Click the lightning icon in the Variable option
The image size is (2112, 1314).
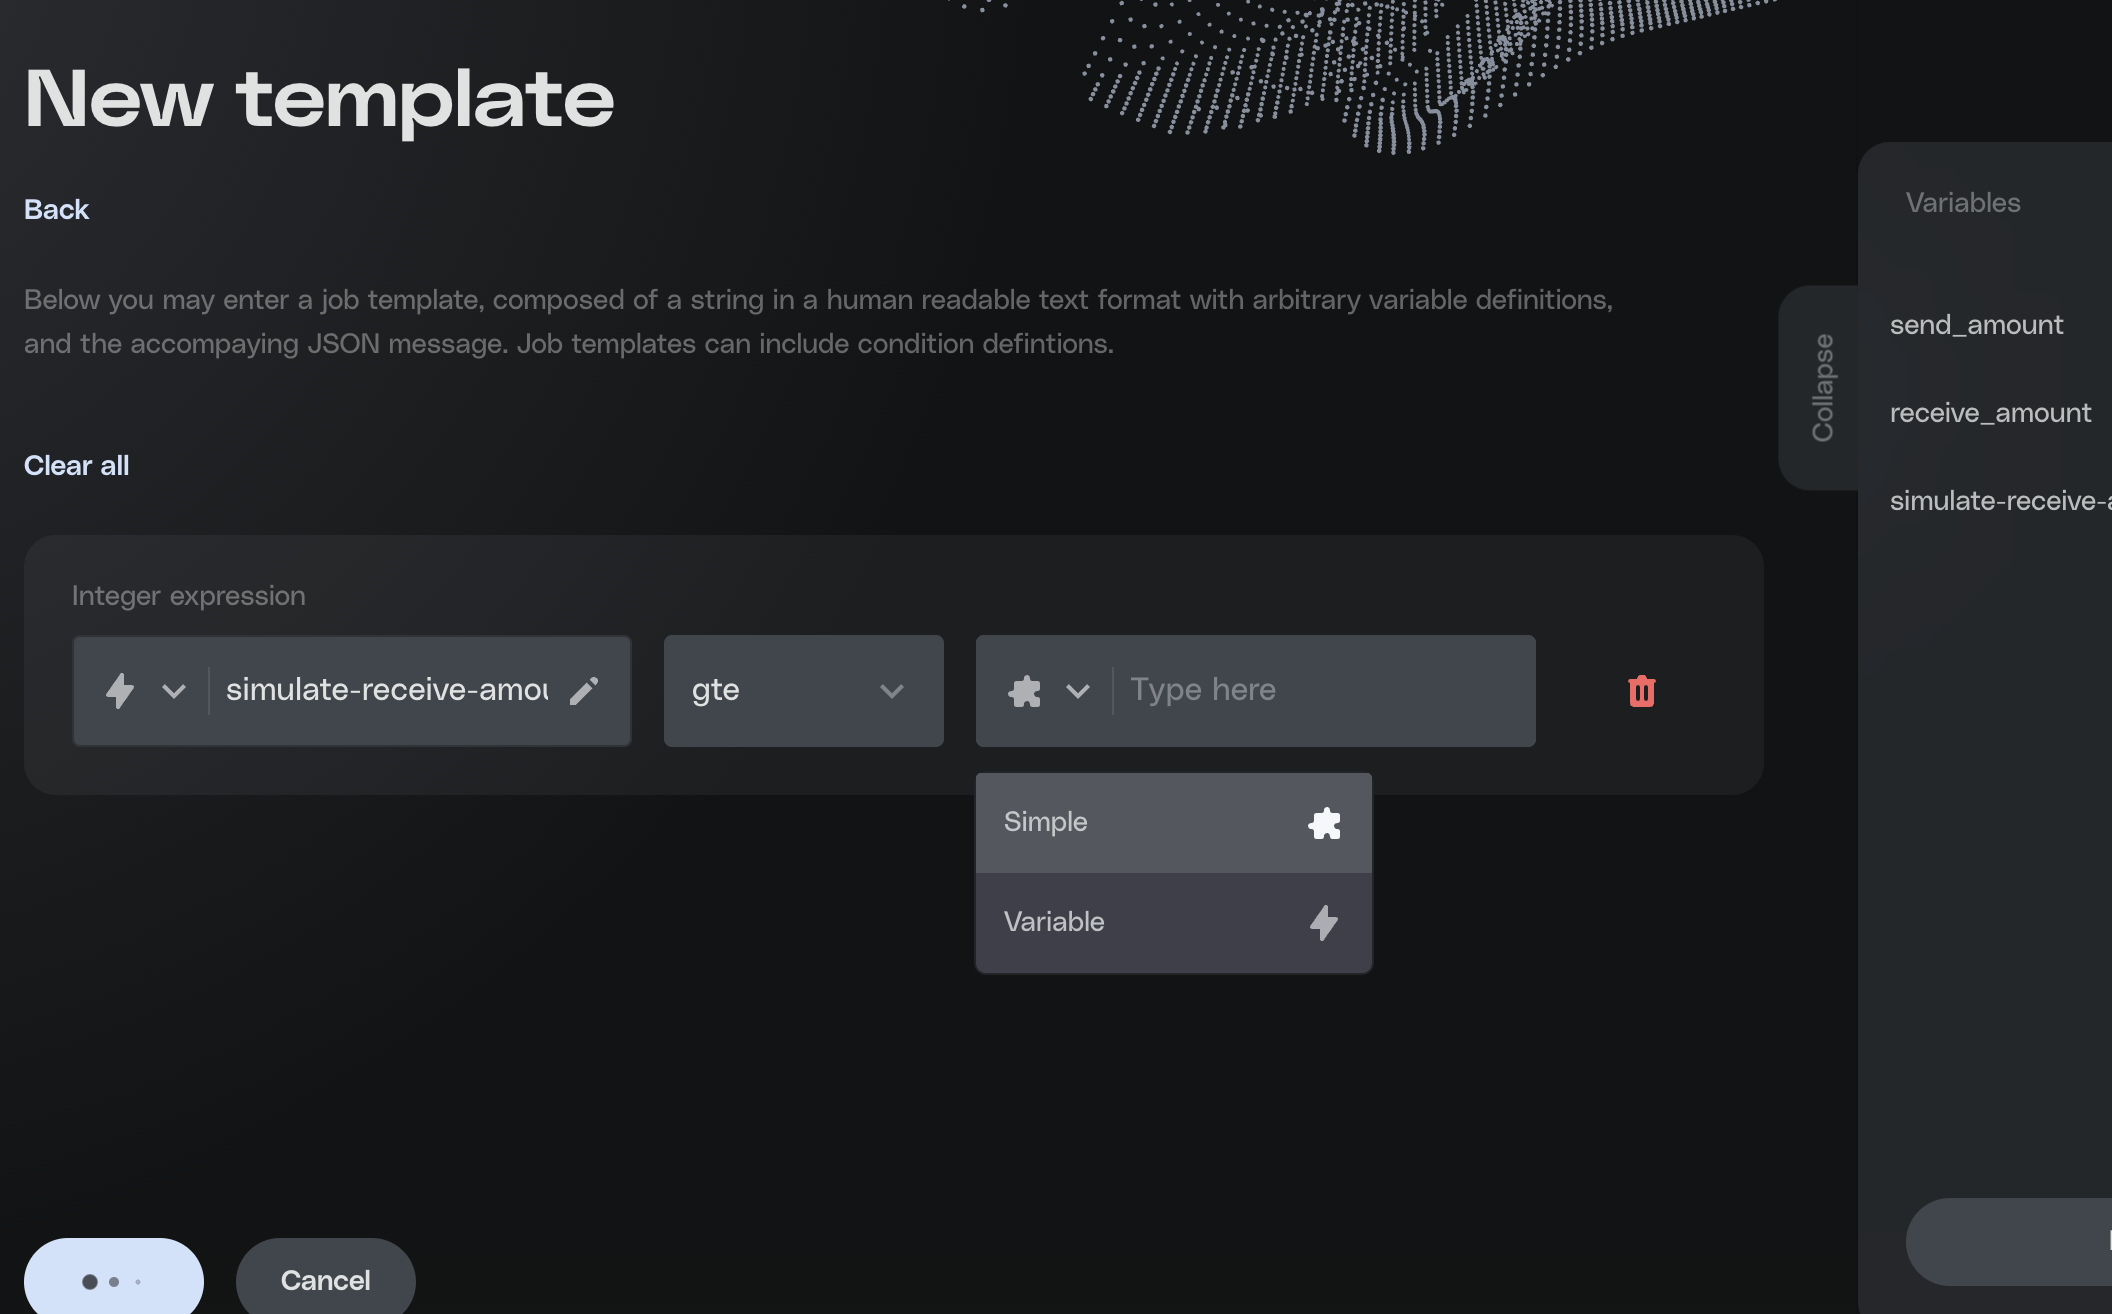1324,922
